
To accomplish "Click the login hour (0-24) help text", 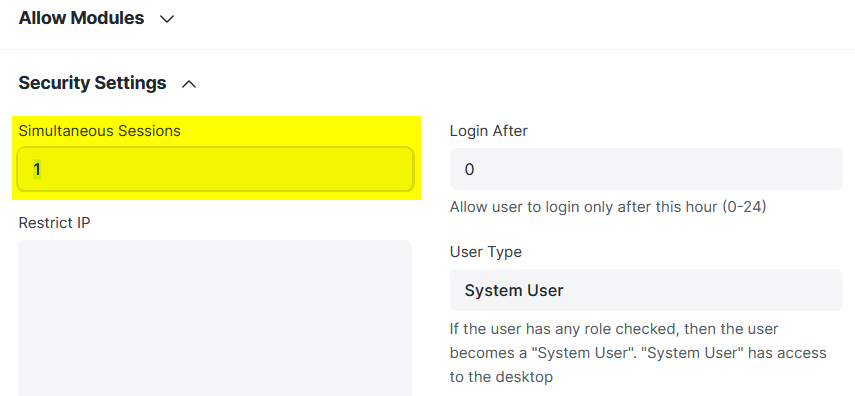I will (608, 207).
